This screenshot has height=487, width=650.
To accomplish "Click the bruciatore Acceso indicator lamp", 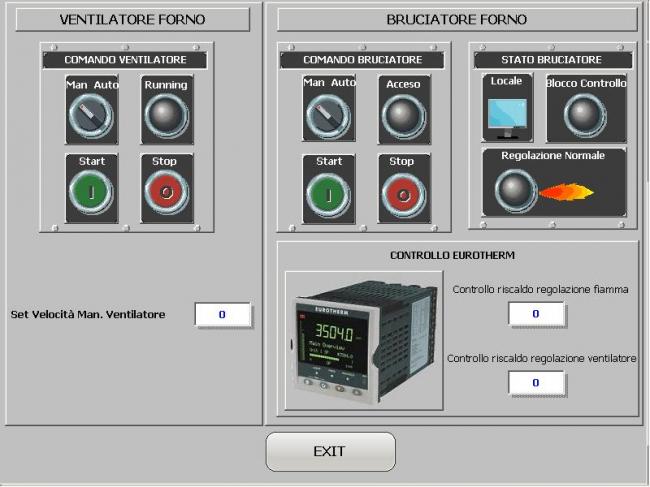I will click(x=404, y=116).
